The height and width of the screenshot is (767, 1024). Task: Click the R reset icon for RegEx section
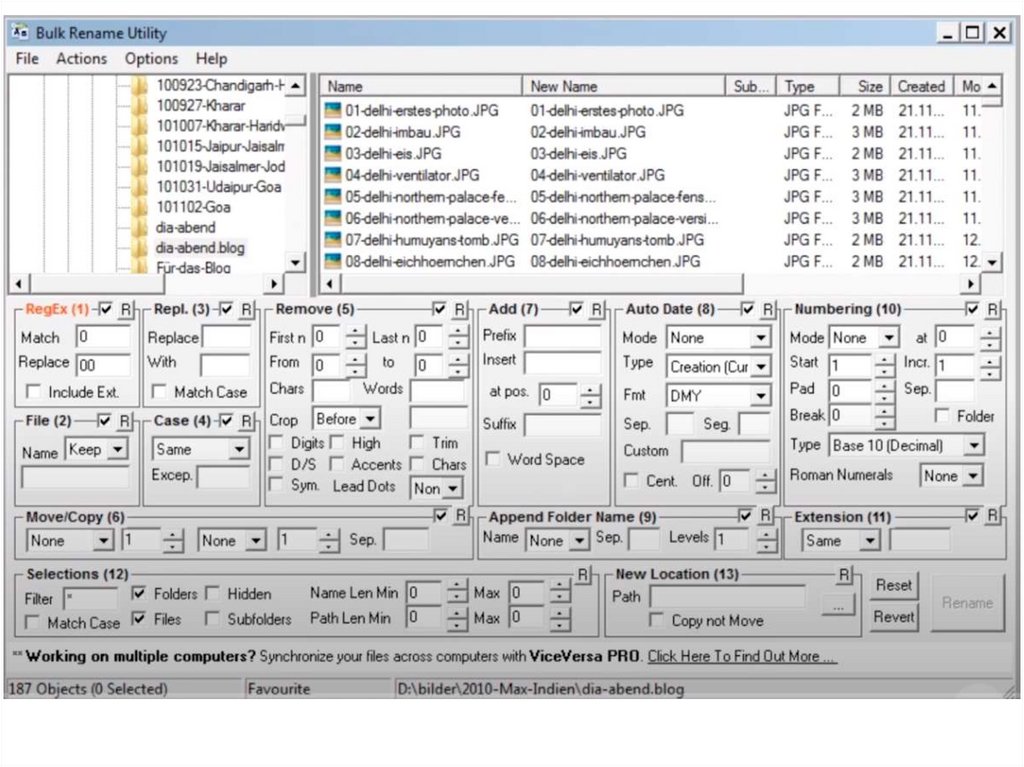125,310
